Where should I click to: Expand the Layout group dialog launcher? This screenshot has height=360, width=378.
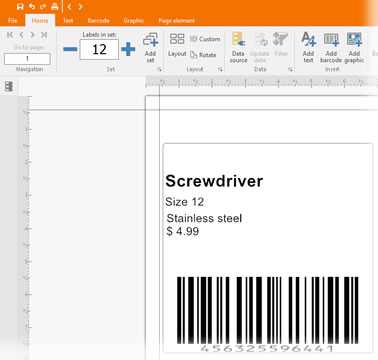pos(220,69)
